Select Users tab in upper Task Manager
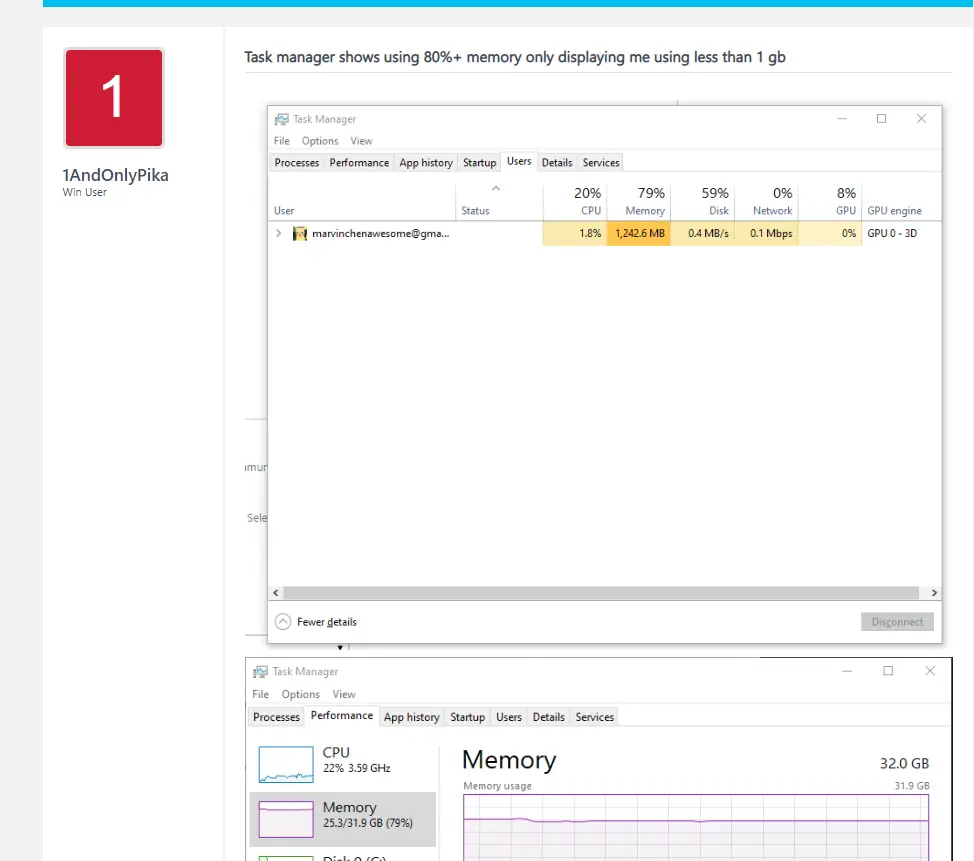974x861 pixels. [x=519, y=162]
